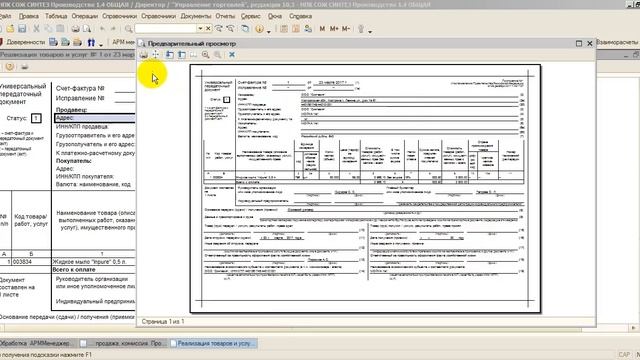Switch to Реализация товаров и услуг window tab
Image resolution: width=640 pixels, height=360 pixels.
pyautogui.click(x=213, y=343)
